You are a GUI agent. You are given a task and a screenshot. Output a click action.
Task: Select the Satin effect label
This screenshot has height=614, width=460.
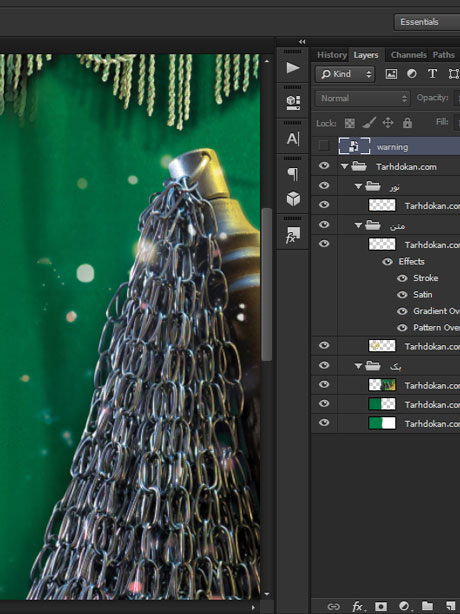click(x=423, y=294)
